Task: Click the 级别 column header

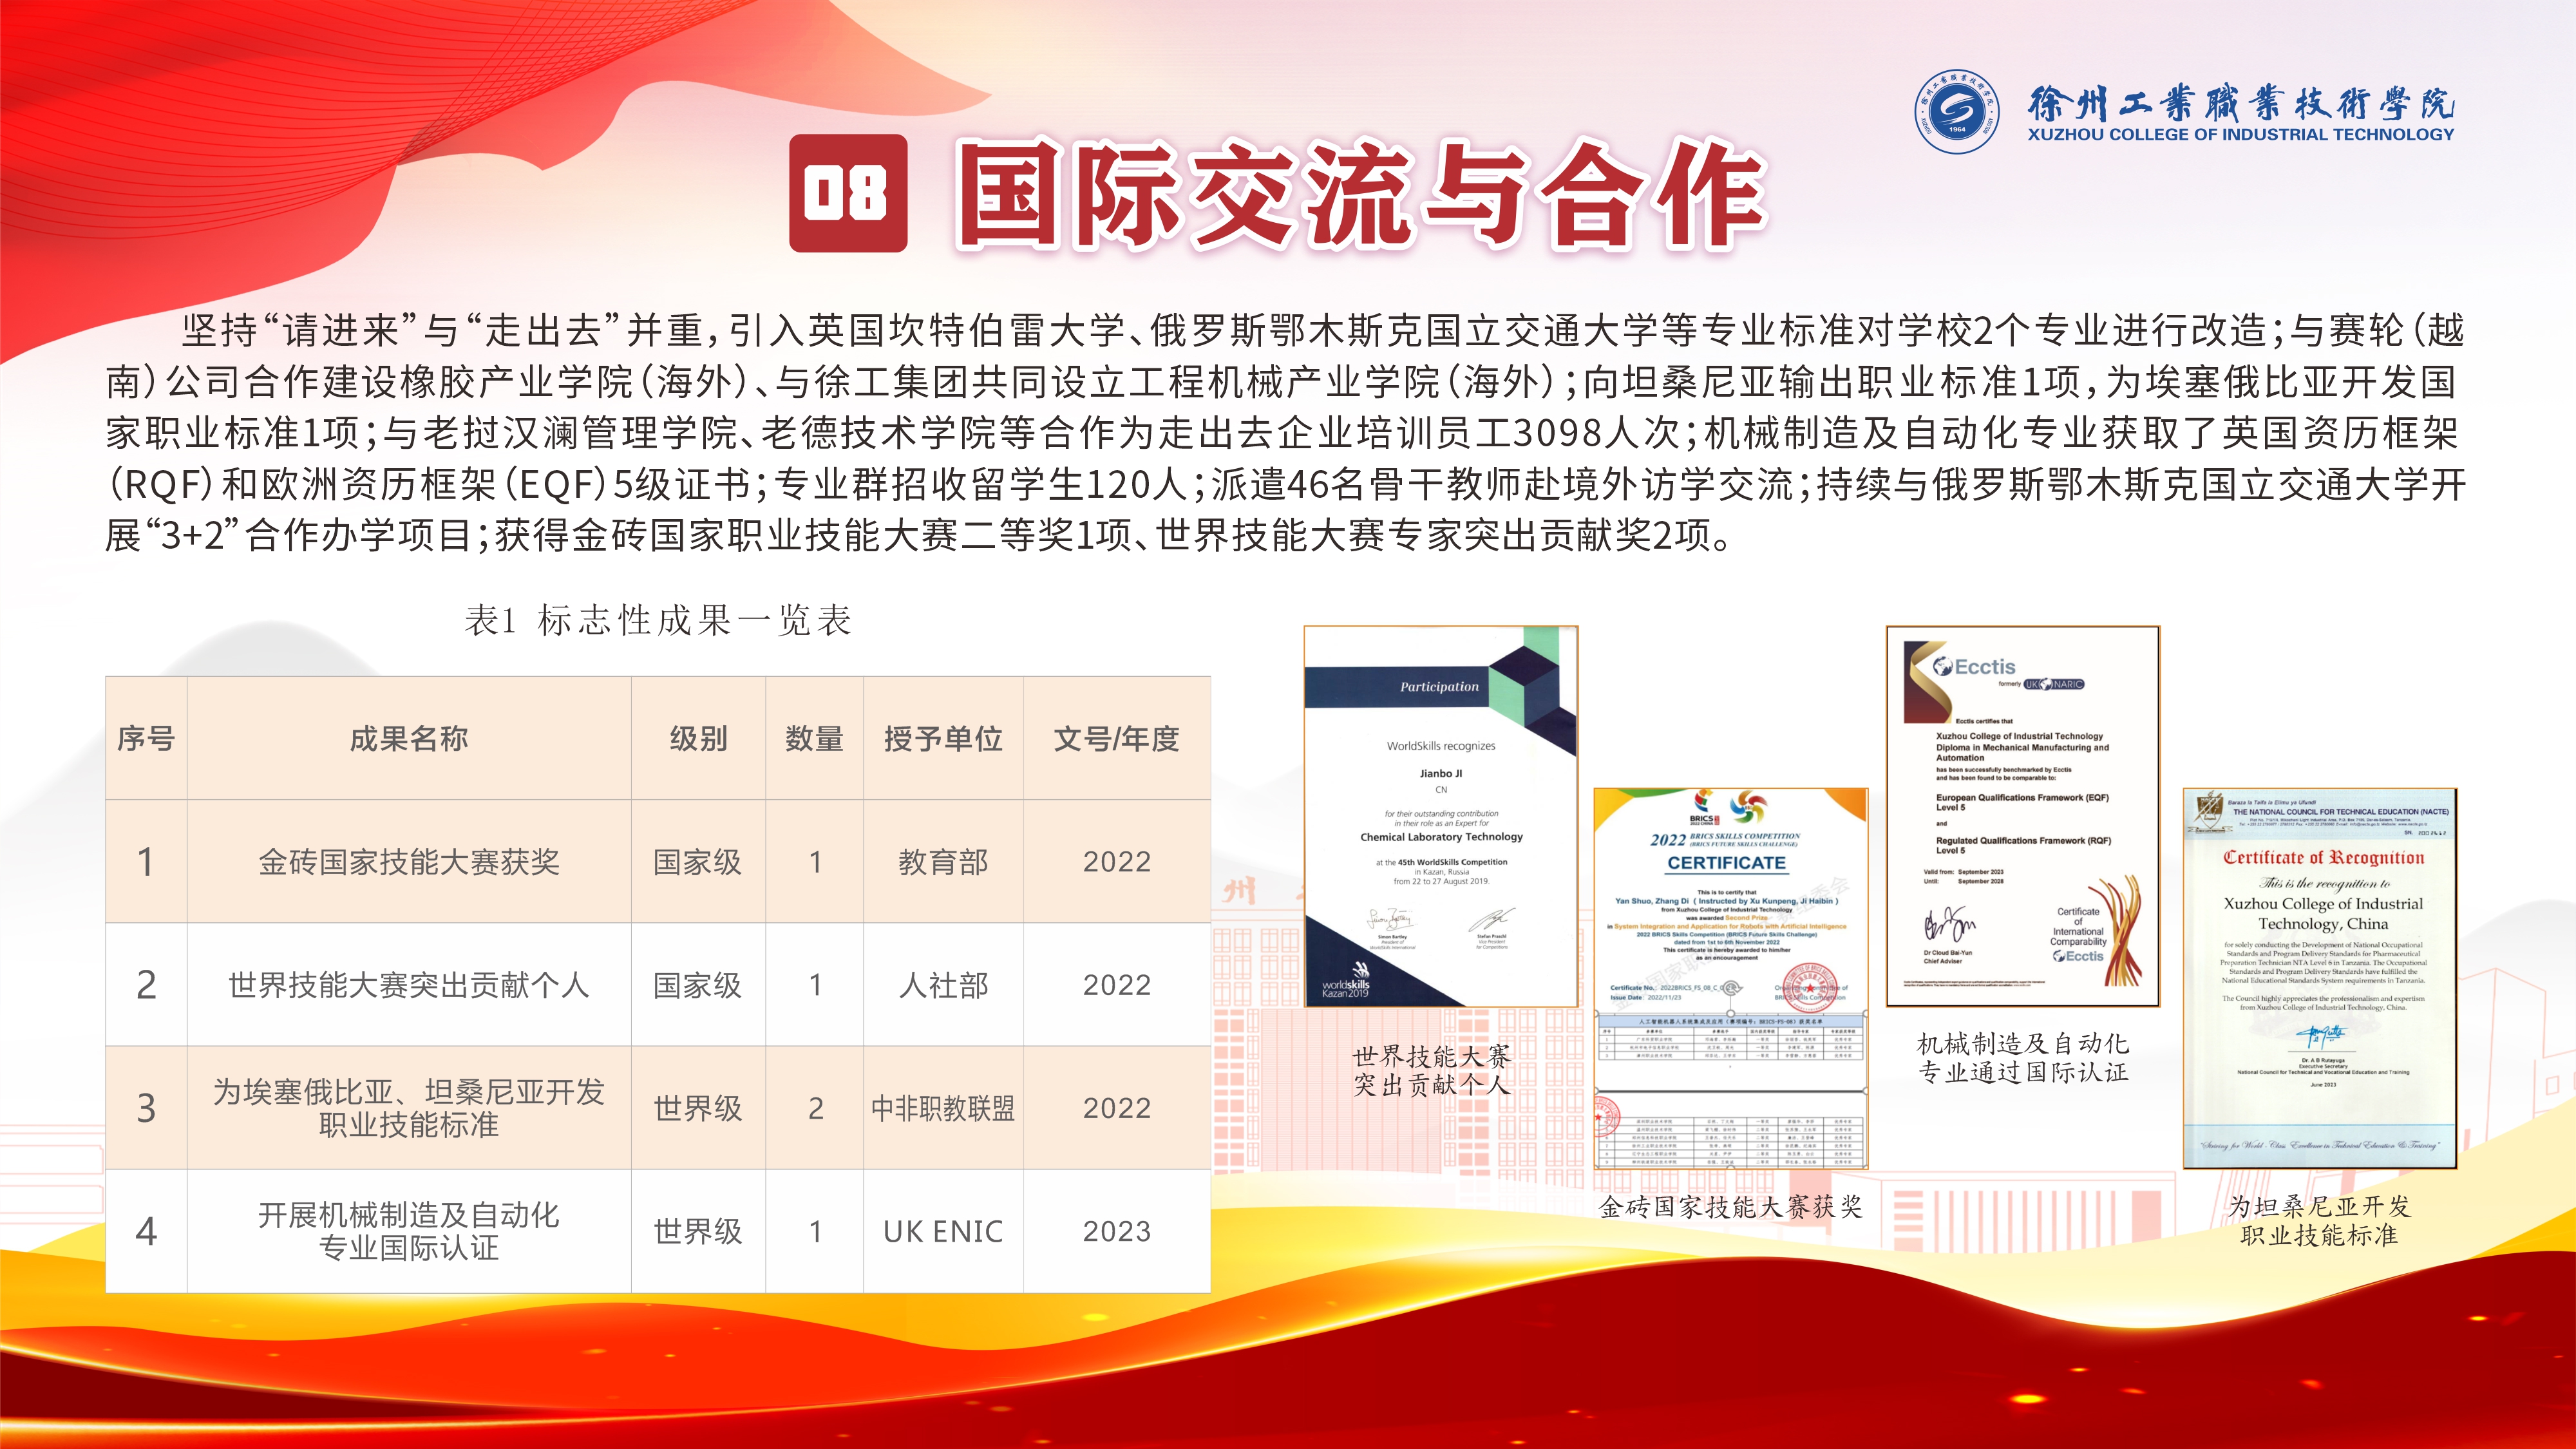Action: coord(698,739)
